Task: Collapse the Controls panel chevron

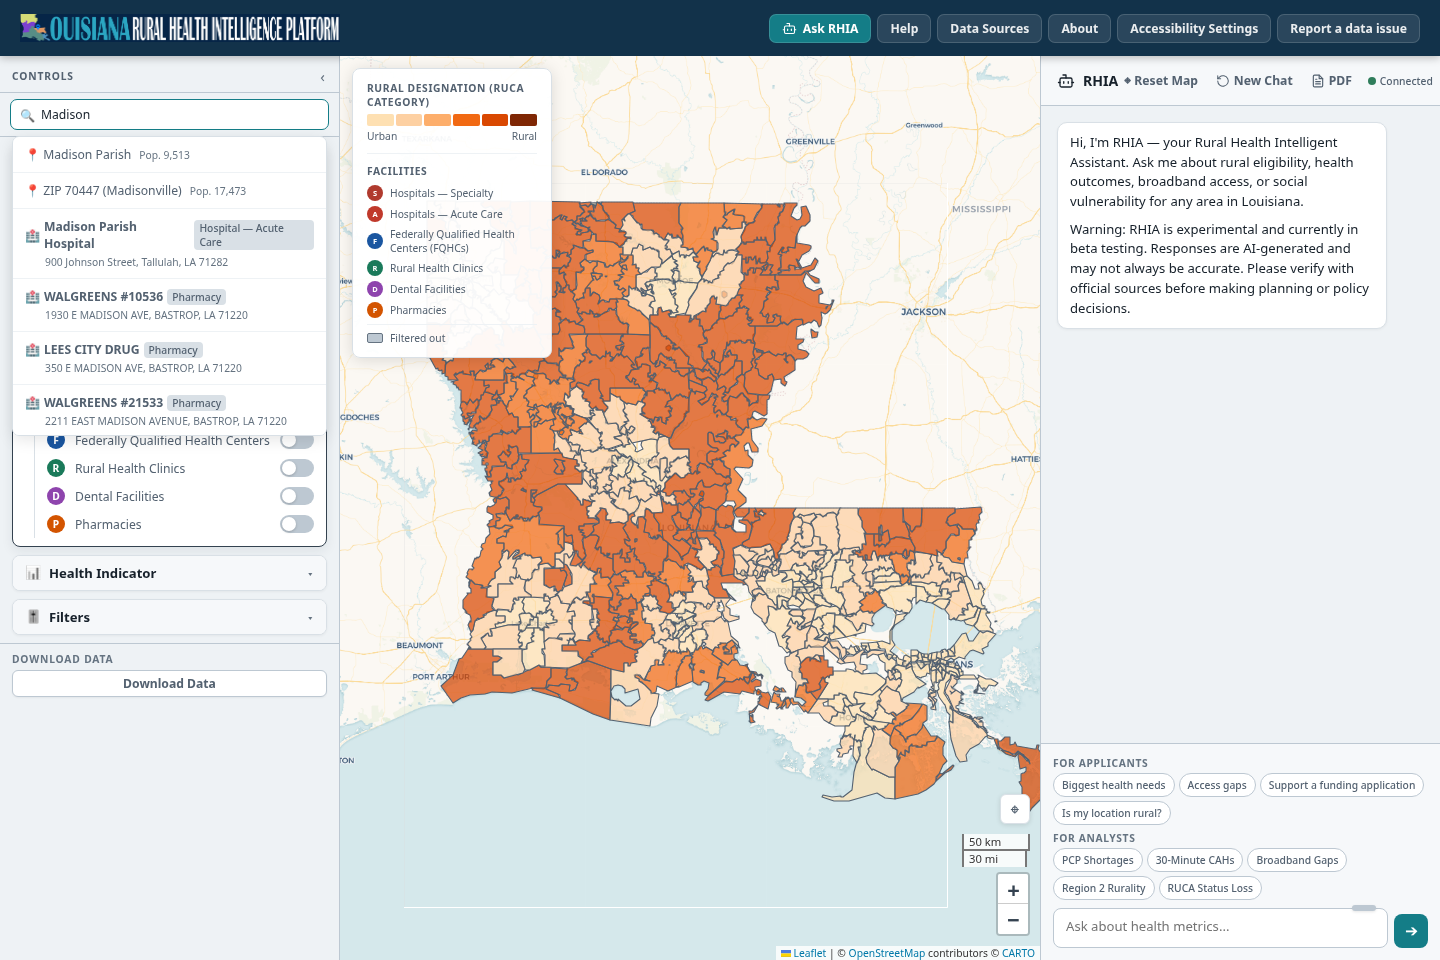Action: click(x=322, y=77)
